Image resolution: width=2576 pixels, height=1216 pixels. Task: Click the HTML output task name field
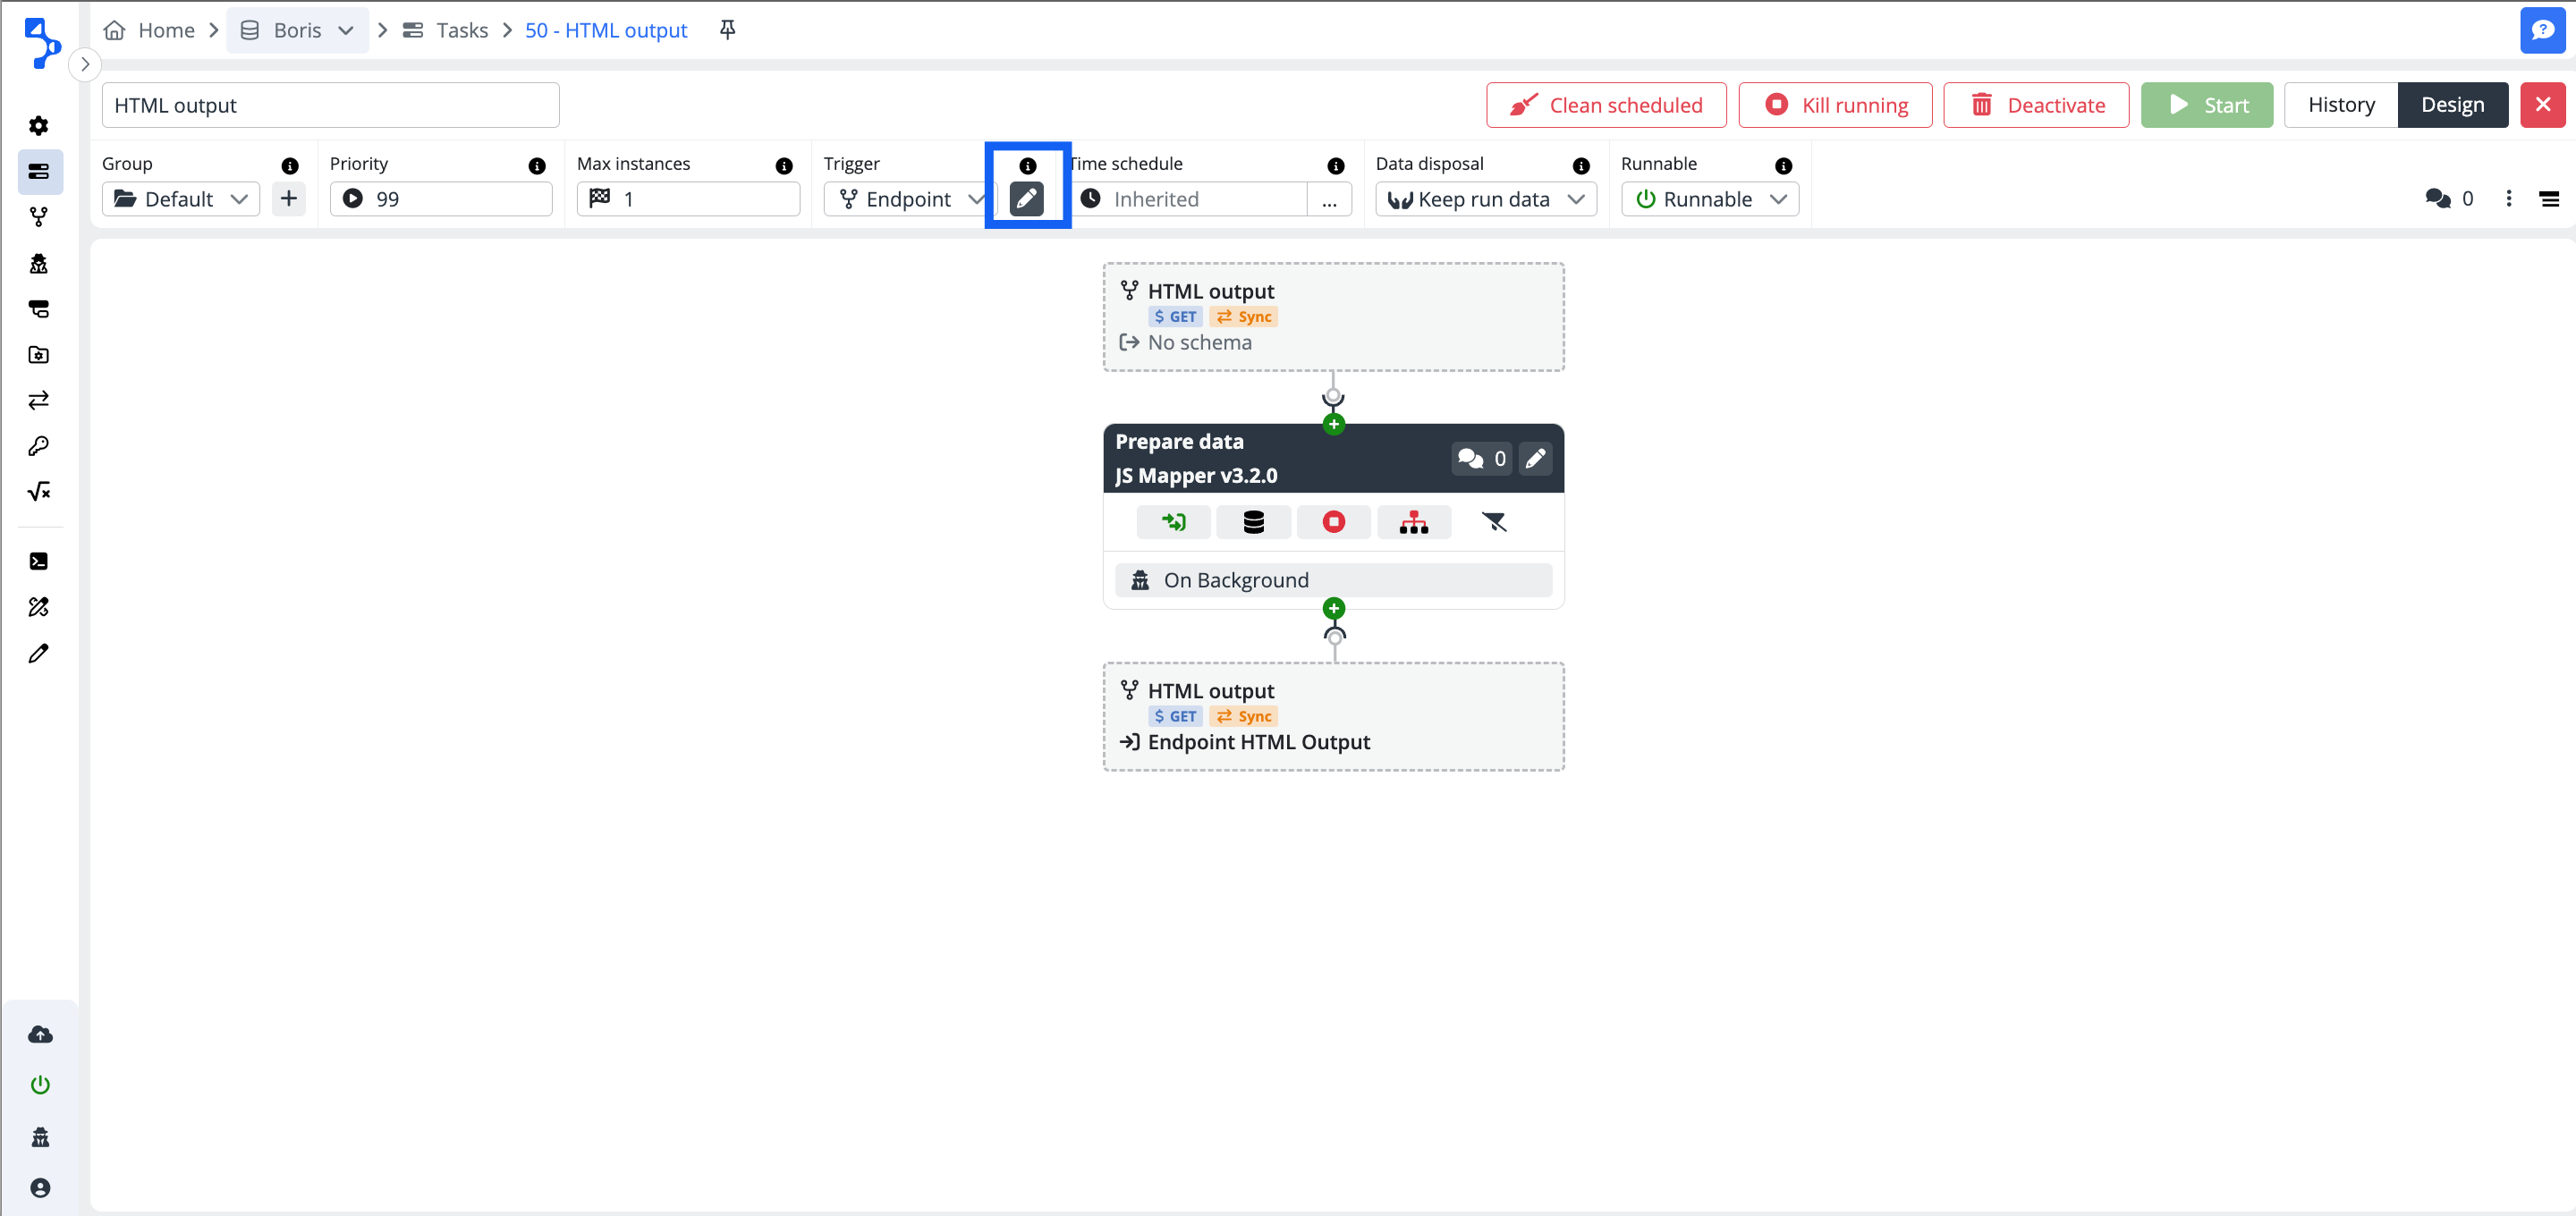click(x=330, y=105)
